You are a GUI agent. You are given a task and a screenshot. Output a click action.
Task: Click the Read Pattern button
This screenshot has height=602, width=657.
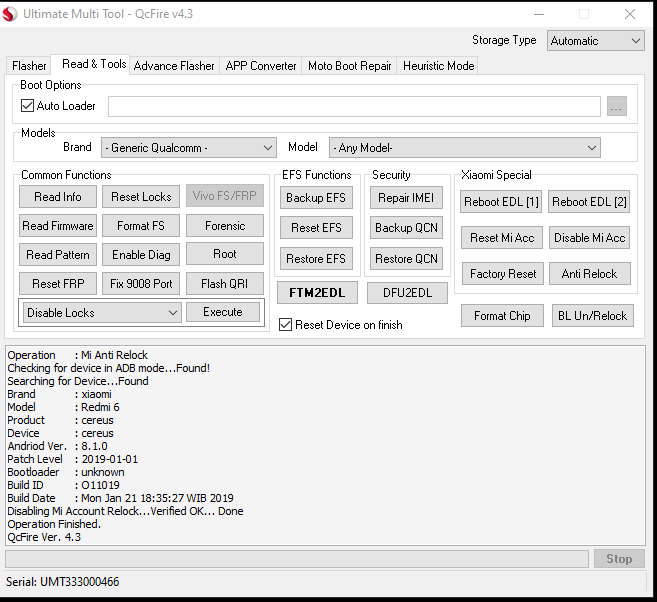pos(58,255)
